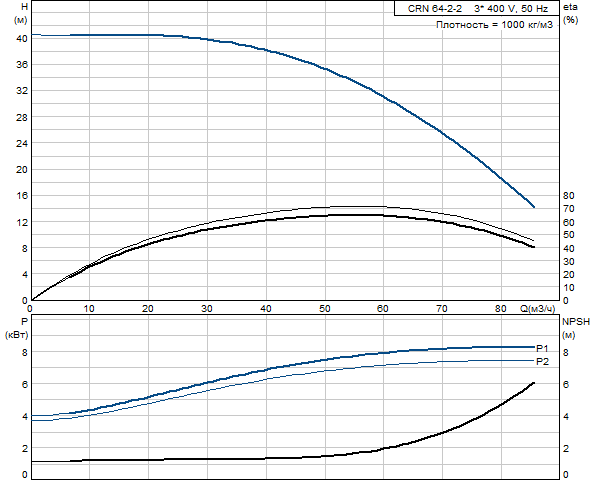Click the eta (%) axis label
The height and width of the screenshot is (480, 592).
click(570, 13)
